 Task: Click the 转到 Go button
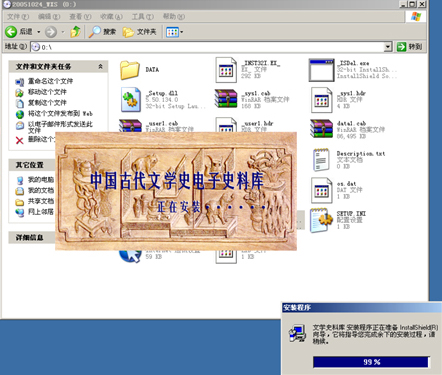410,47
